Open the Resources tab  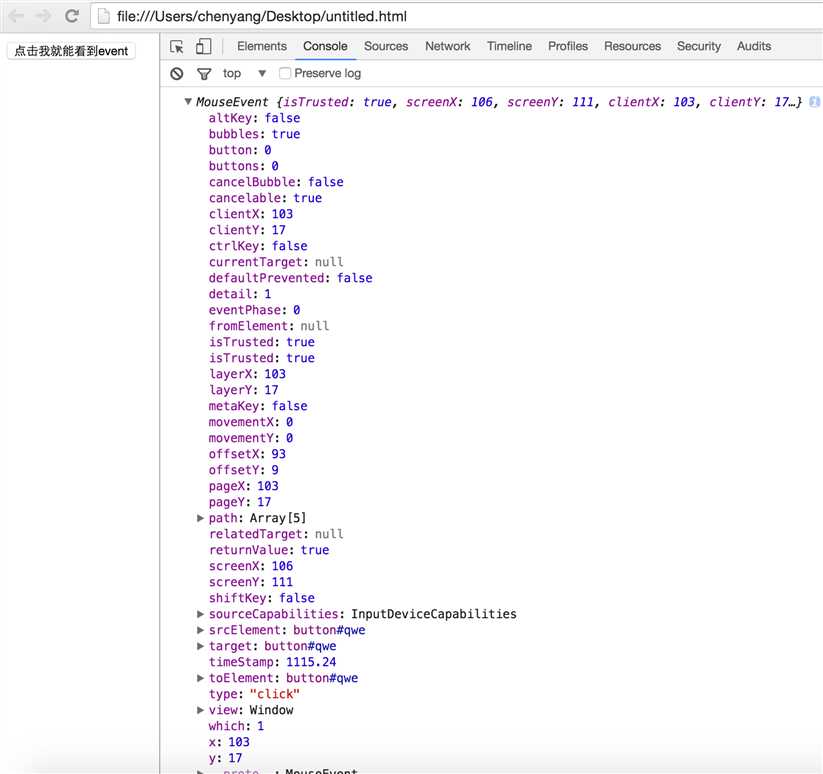[x=632, y=46]
